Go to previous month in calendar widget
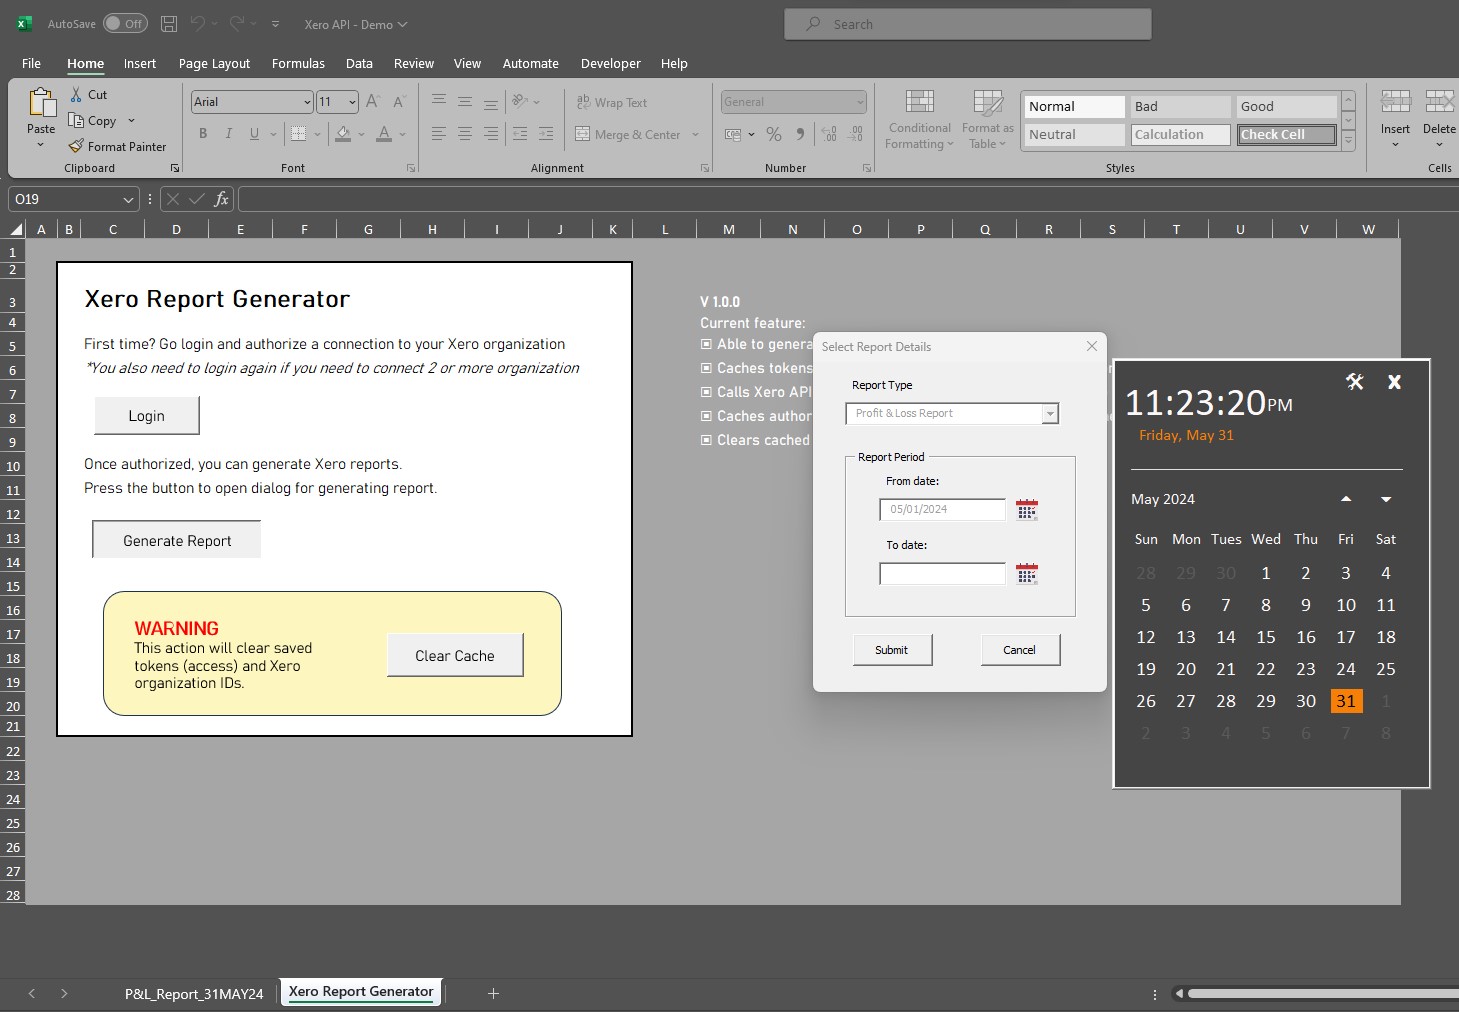 click(1346, 499)
